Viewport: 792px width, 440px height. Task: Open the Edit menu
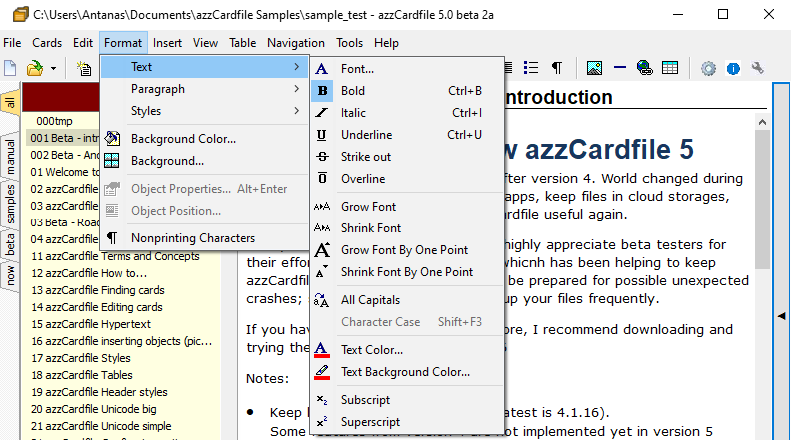click(x=83, y=43)
